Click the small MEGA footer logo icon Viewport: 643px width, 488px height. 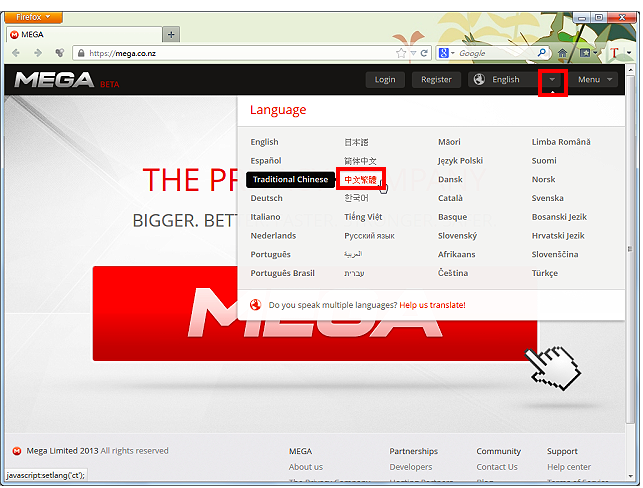[x=17, y=451]
